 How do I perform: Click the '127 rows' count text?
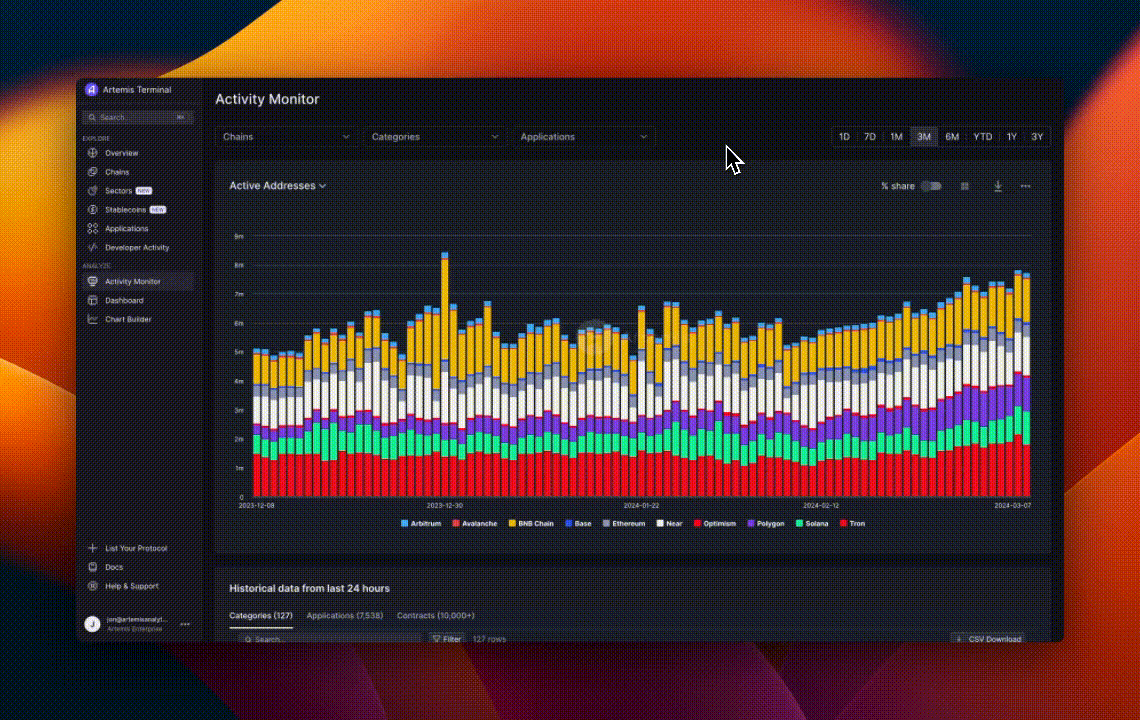tap(489, 639)
